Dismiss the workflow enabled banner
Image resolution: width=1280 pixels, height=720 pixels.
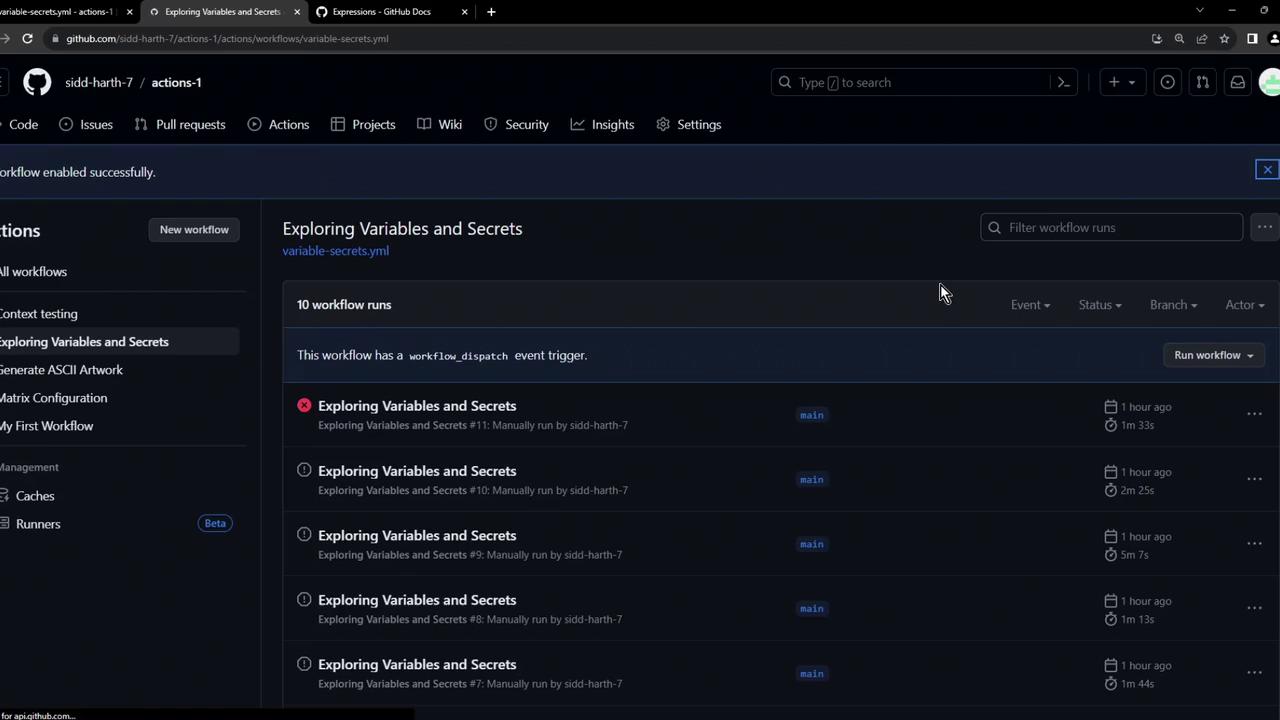[x=1267, y=170]
